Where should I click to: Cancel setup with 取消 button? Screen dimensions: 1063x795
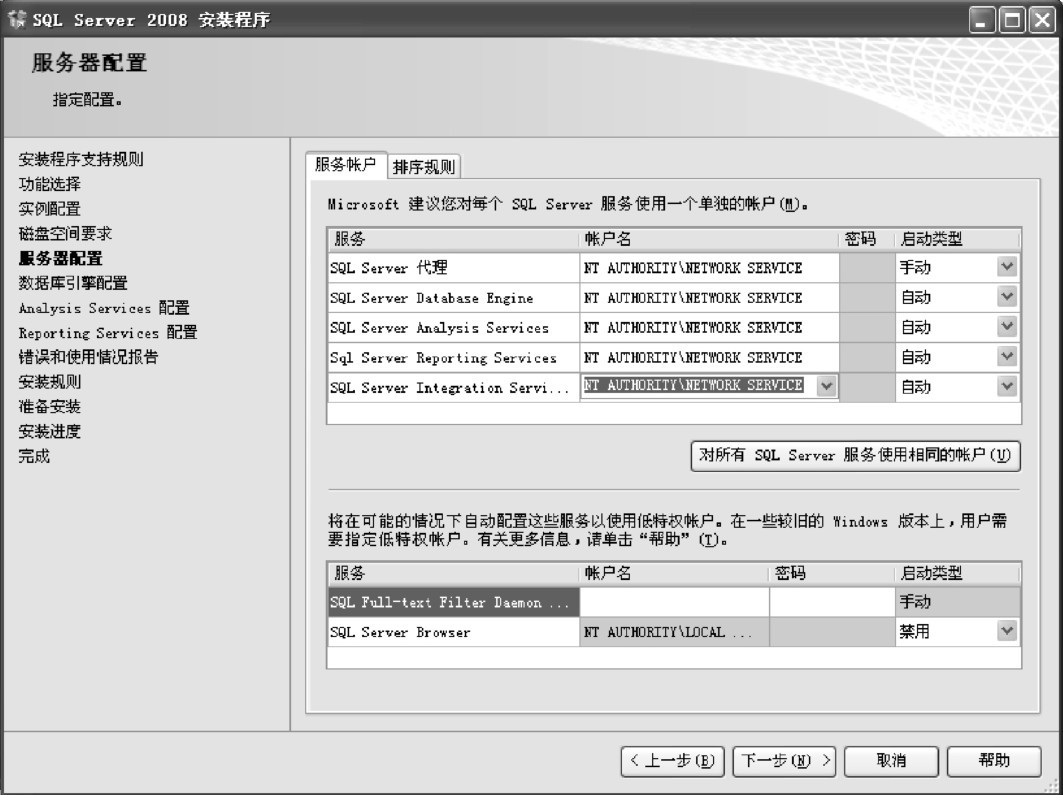891,761
